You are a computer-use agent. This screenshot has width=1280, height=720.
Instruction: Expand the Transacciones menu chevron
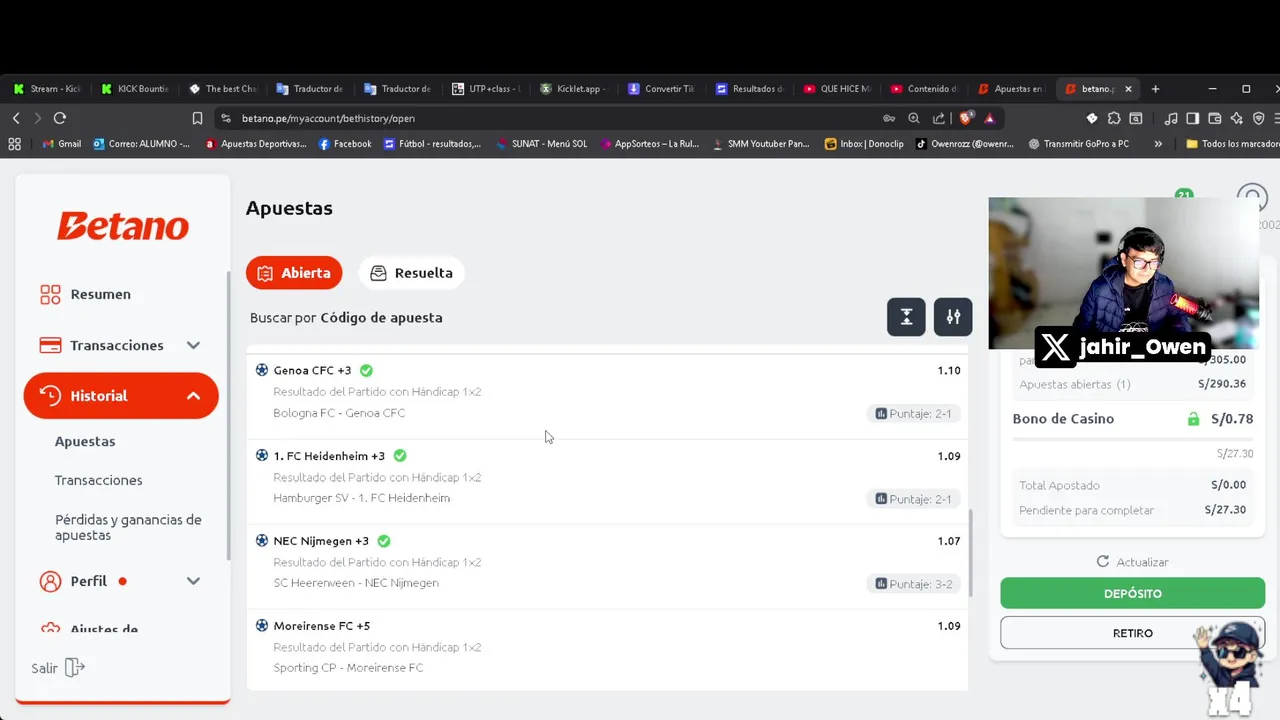pyautogui.click(x=193, y=345)
